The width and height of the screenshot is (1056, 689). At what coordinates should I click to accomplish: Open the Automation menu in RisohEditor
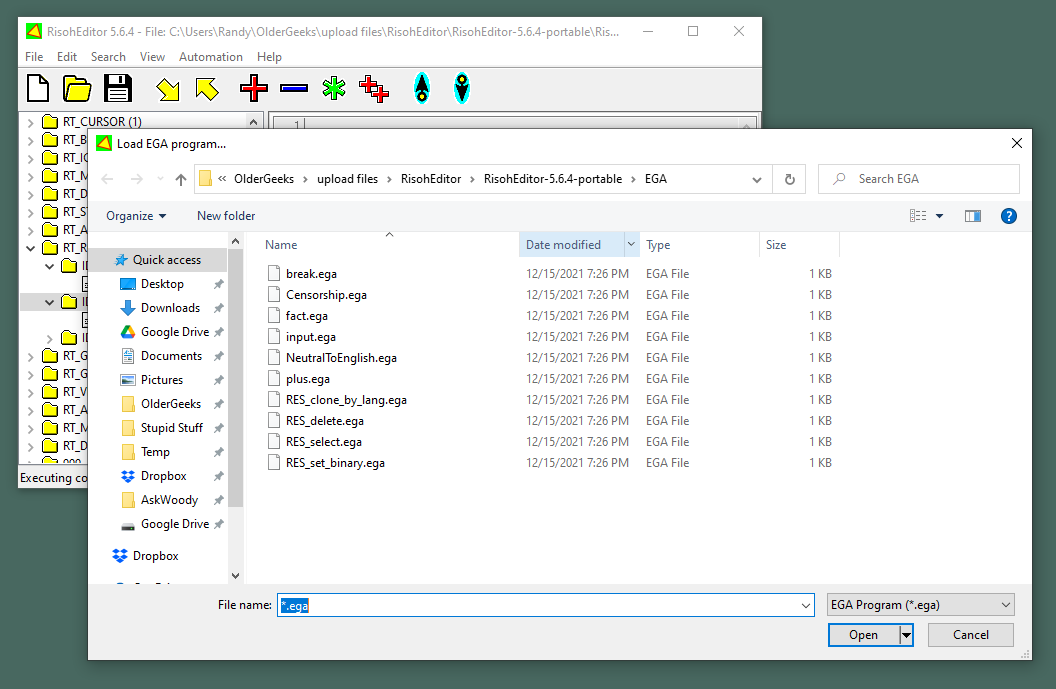point(211,57)
